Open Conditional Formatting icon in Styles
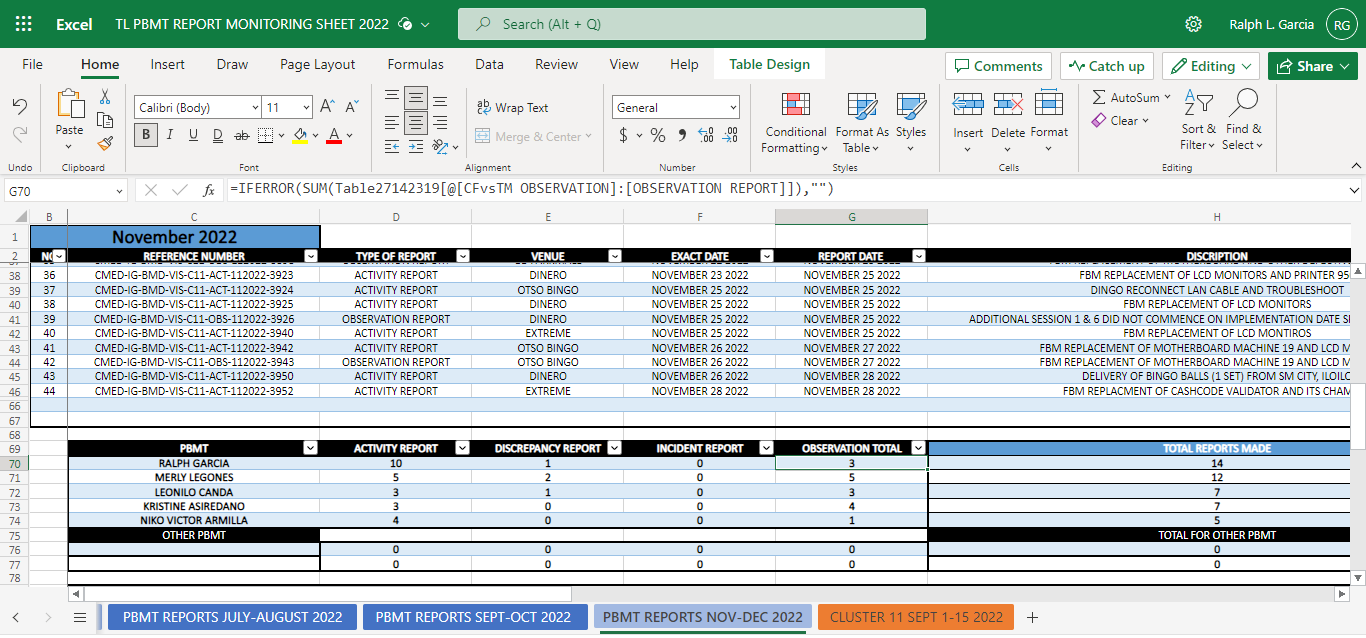 point(795,106)
